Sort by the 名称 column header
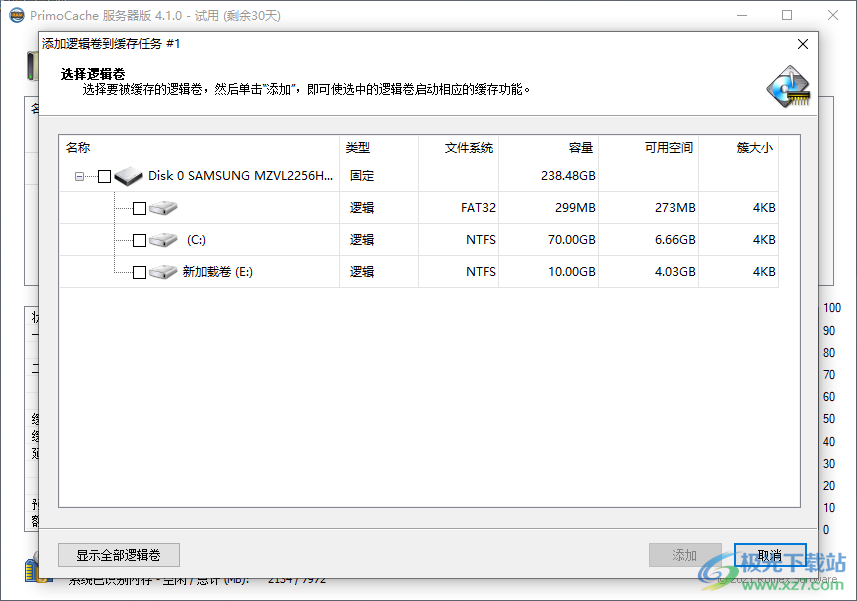 coord(199,148)
